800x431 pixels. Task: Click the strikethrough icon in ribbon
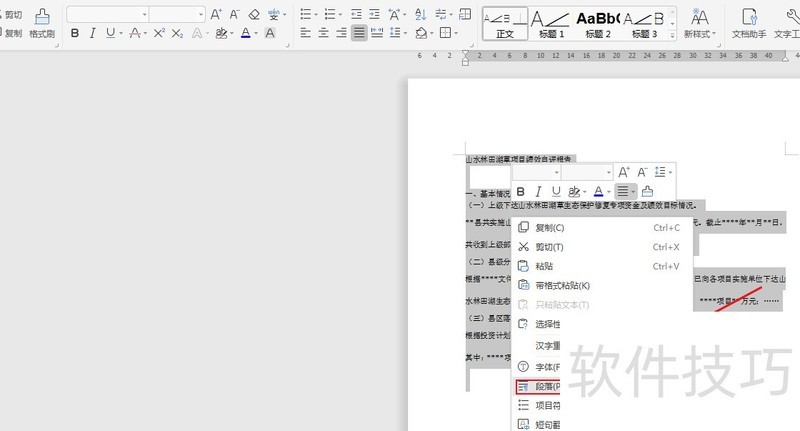pyautogui.click(x=134, y=33)
